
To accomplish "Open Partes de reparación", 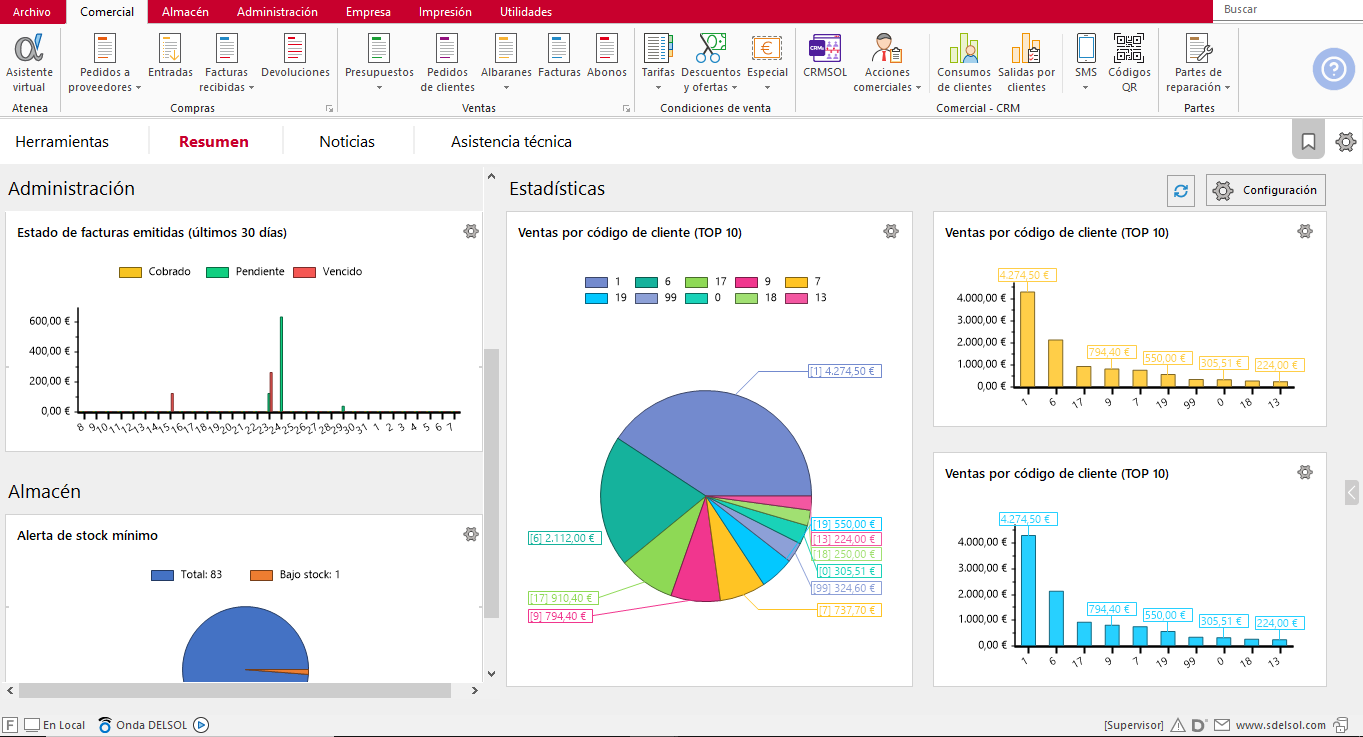I will tap(1198, 64).
